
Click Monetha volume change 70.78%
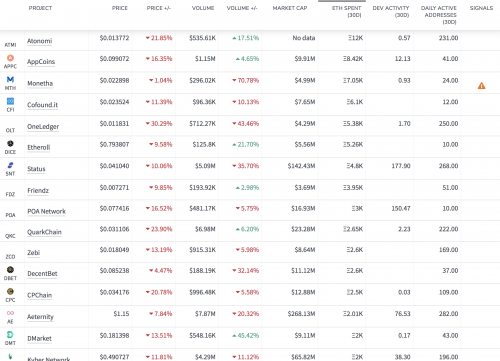tap(246, 80)
